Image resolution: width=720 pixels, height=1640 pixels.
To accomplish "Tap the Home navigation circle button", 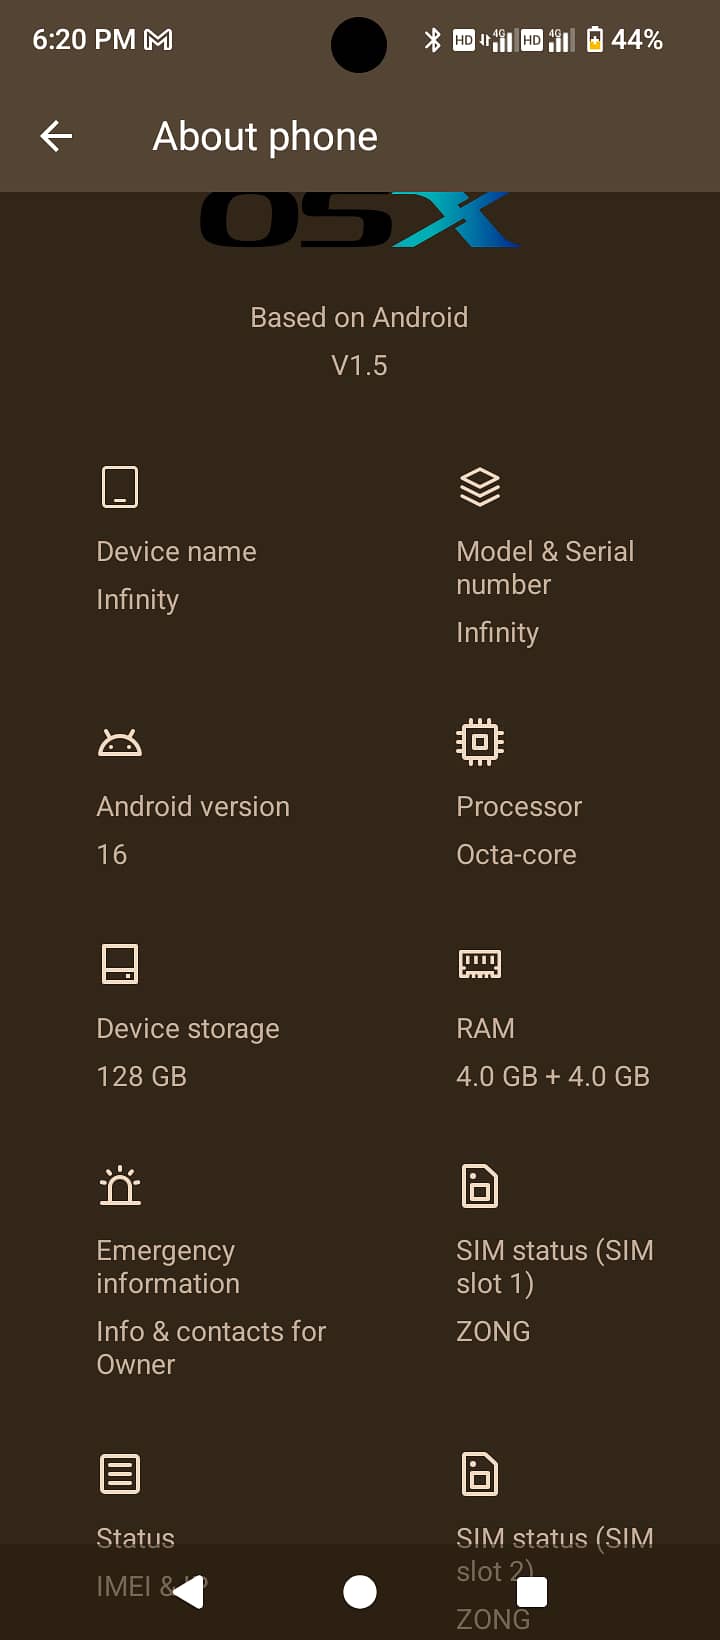I will coord(360,1591).
